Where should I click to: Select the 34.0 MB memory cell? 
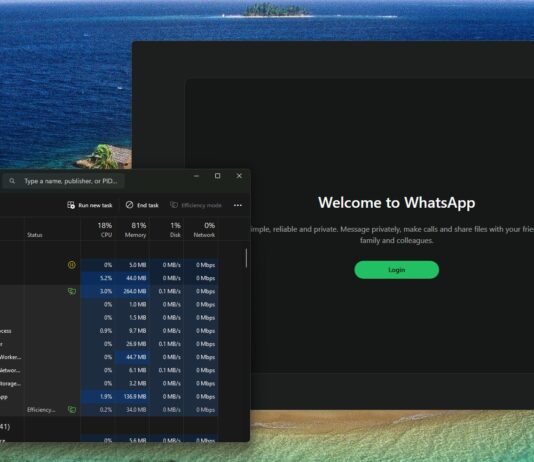pyautogui.click(x=133, y=410)
